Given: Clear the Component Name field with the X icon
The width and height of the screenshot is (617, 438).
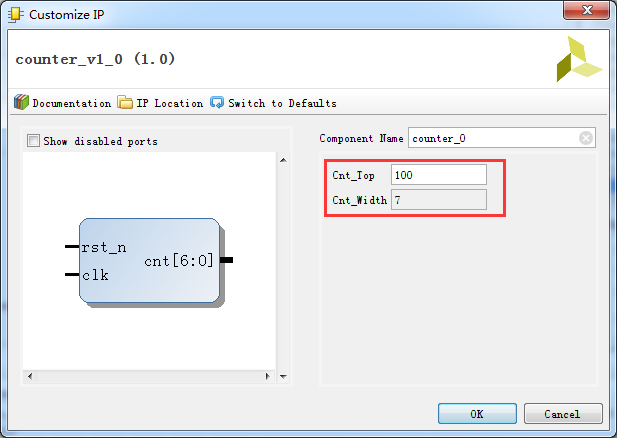Looking at the screenshot, I should pos(586,138).
